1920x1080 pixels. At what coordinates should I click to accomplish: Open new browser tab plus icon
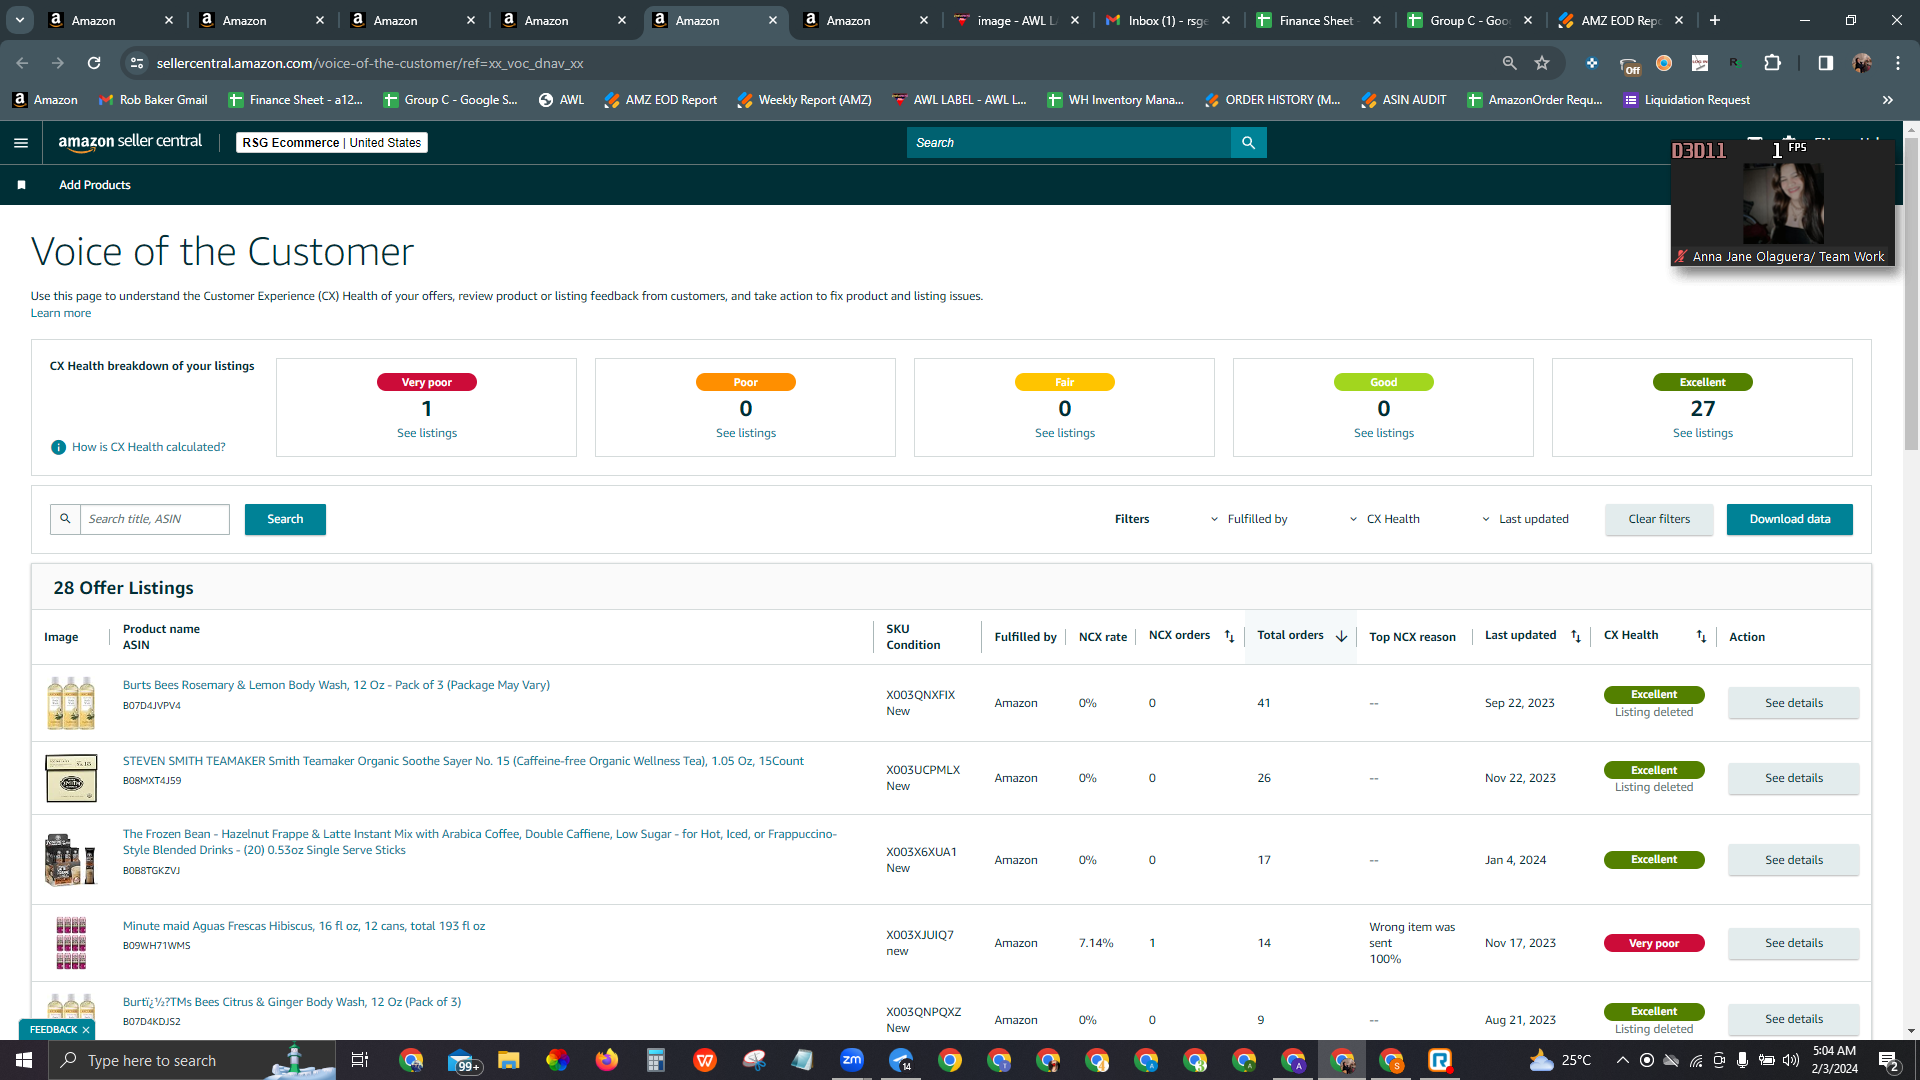(1715, 20)
